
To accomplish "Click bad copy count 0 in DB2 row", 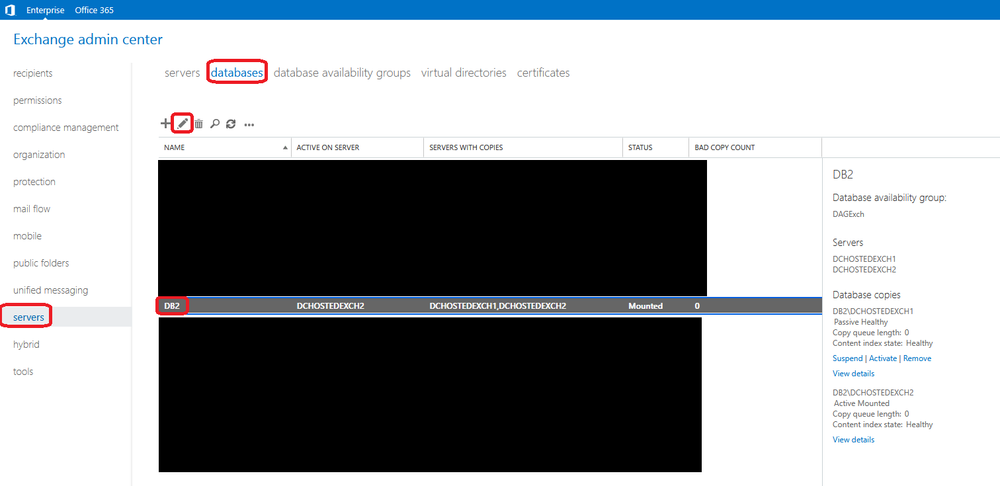I will coord(697,306).
